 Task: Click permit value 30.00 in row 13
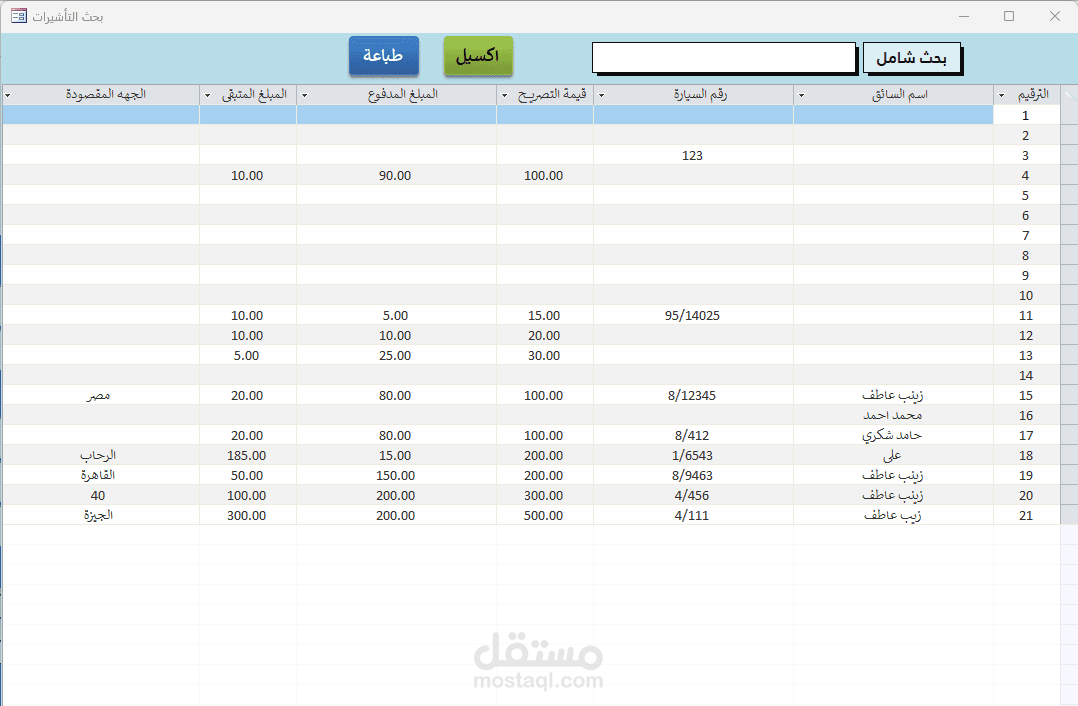pyautogui.click(x=544, y=355)
